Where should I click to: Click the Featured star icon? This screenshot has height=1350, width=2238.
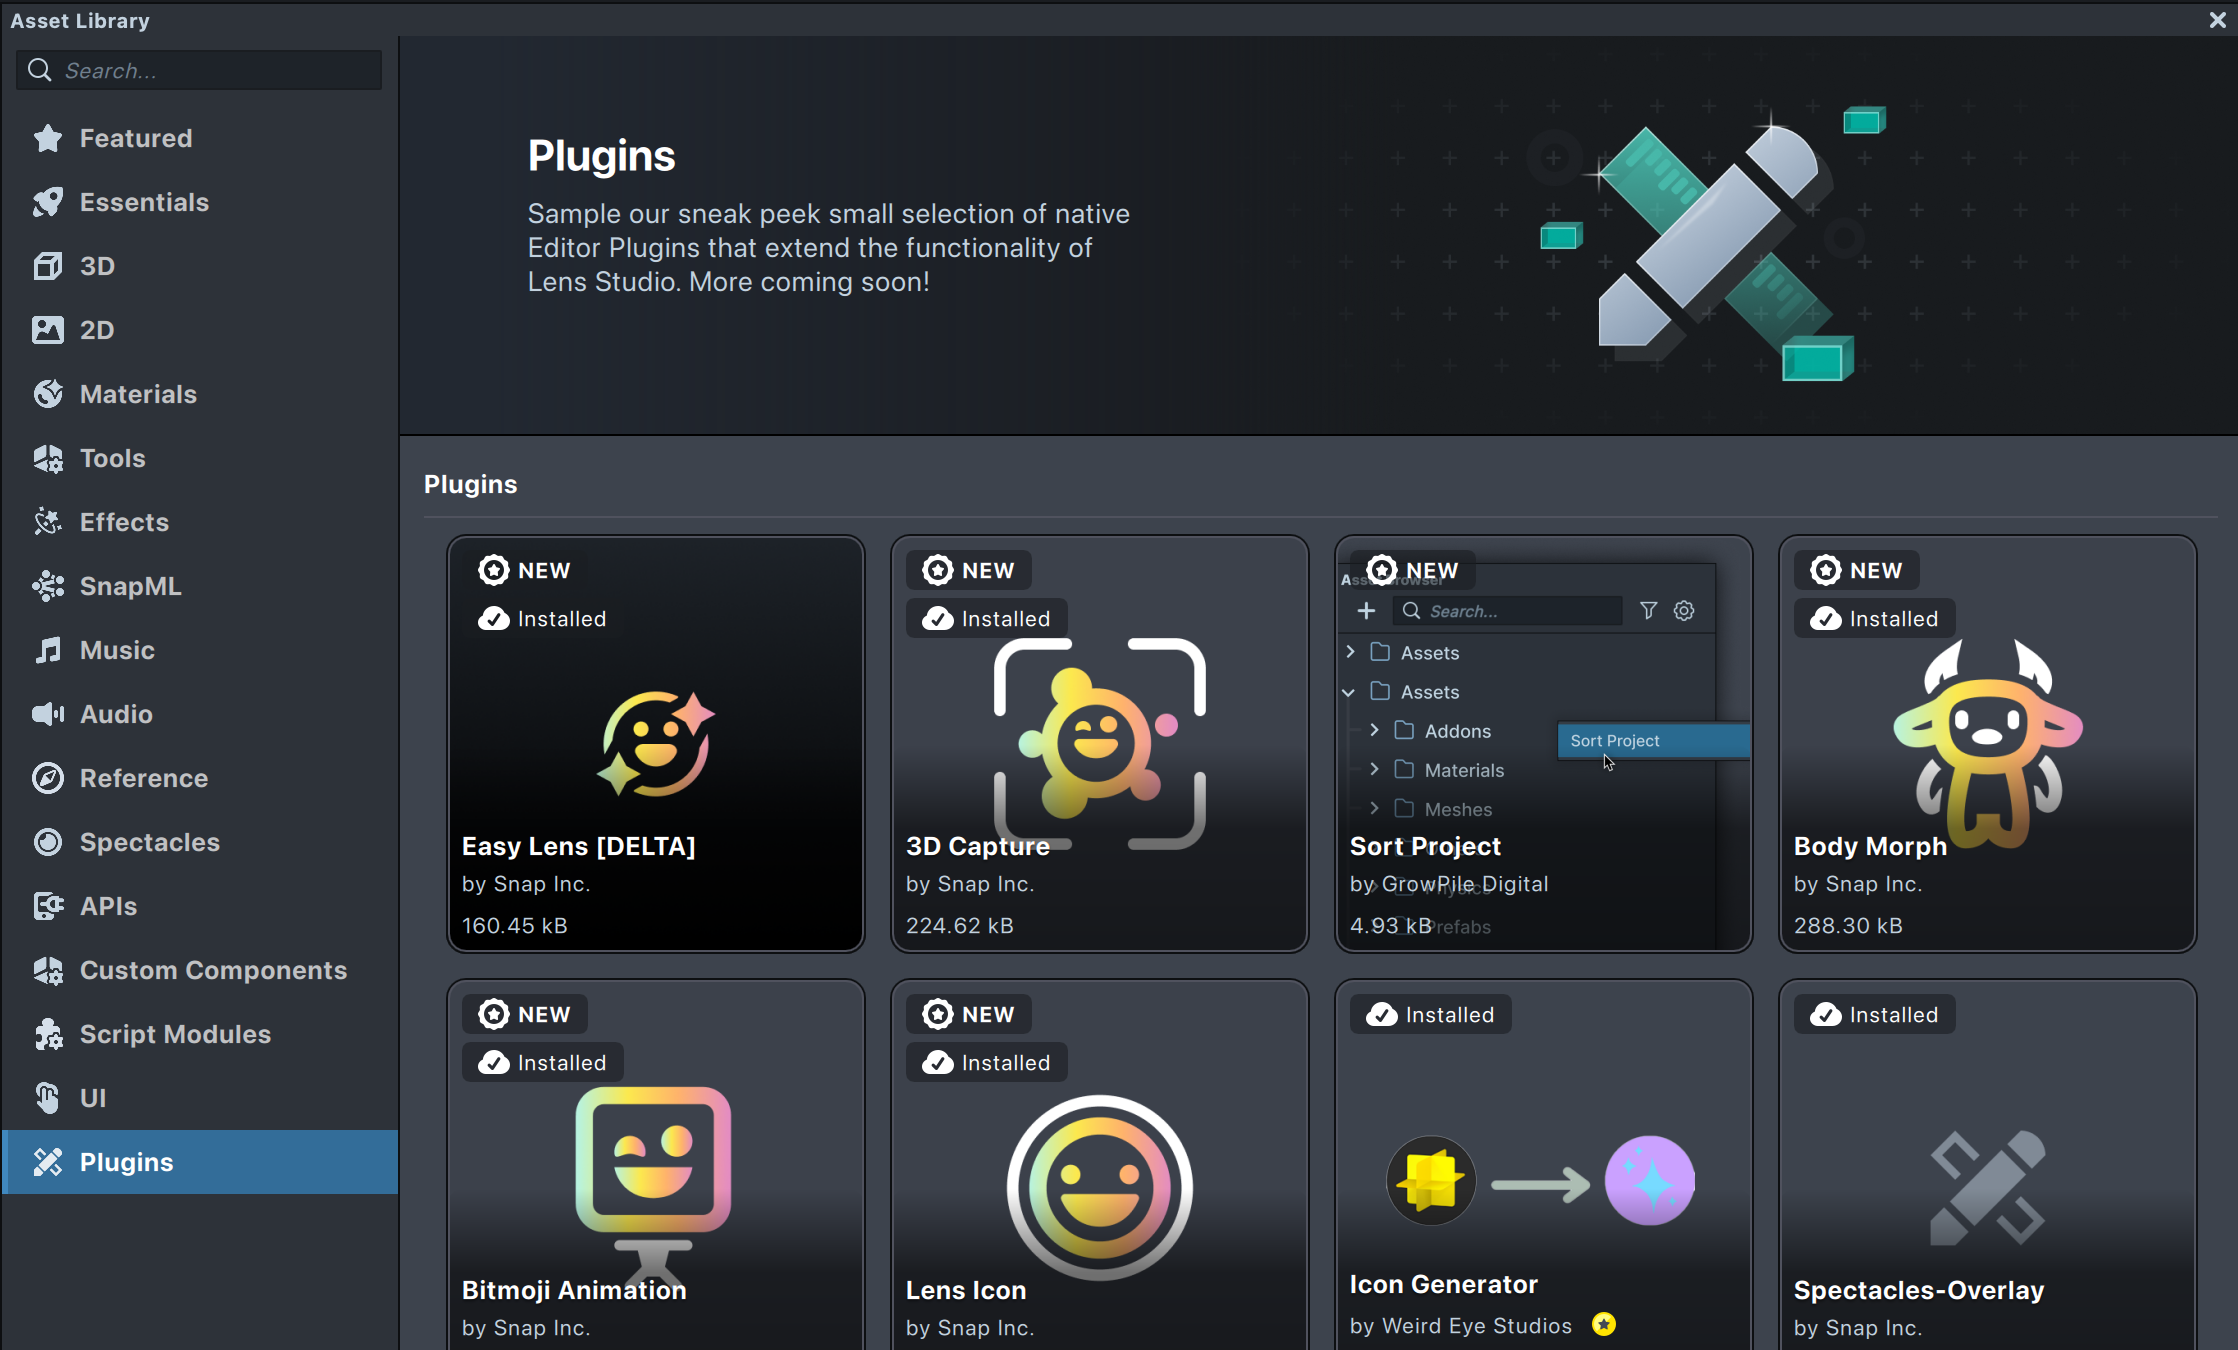[47, 138]
